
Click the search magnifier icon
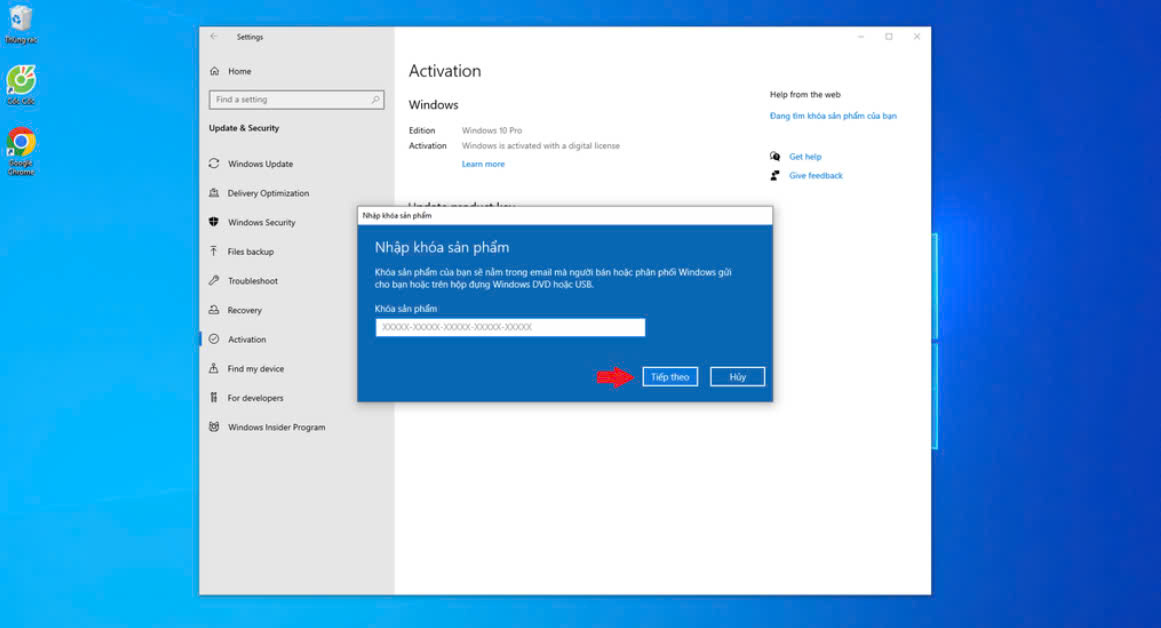[x=375, y=99]
